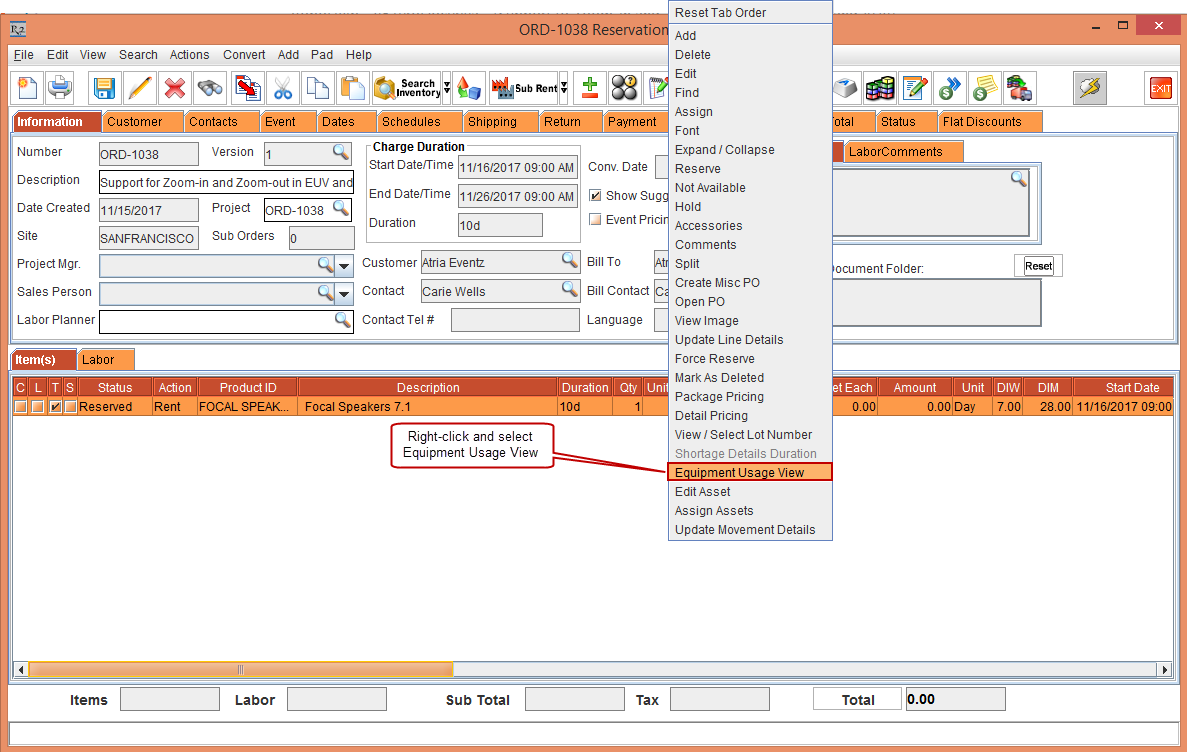Enable the Event Pricing checkbox
Screen dimensions: 1187x752
tap(595, 220)
